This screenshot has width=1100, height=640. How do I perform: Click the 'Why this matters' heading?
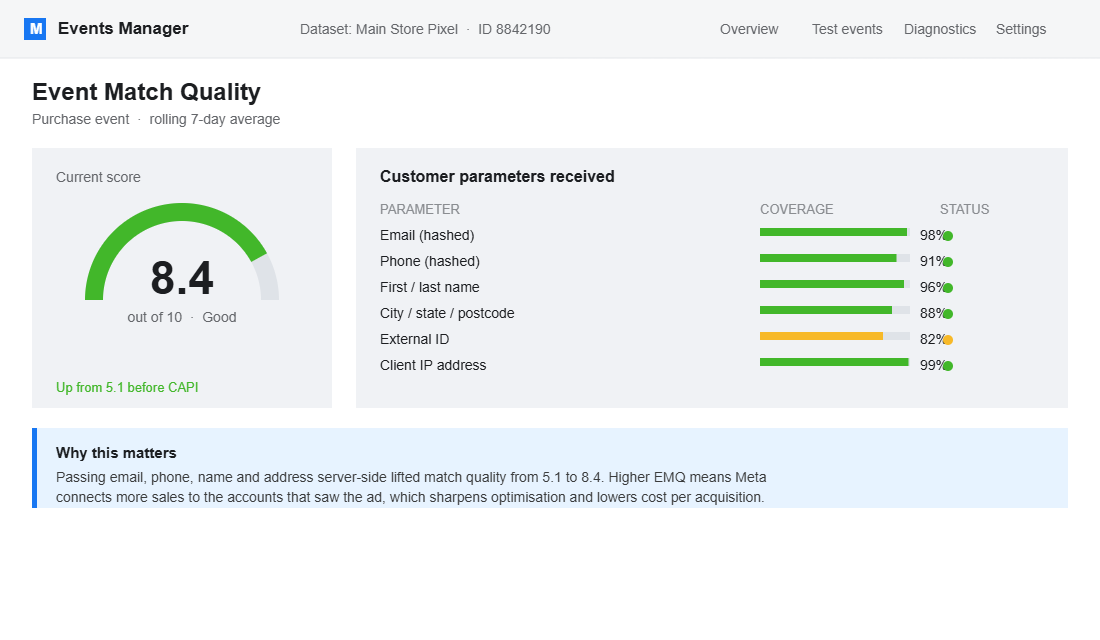pos(116,453)
